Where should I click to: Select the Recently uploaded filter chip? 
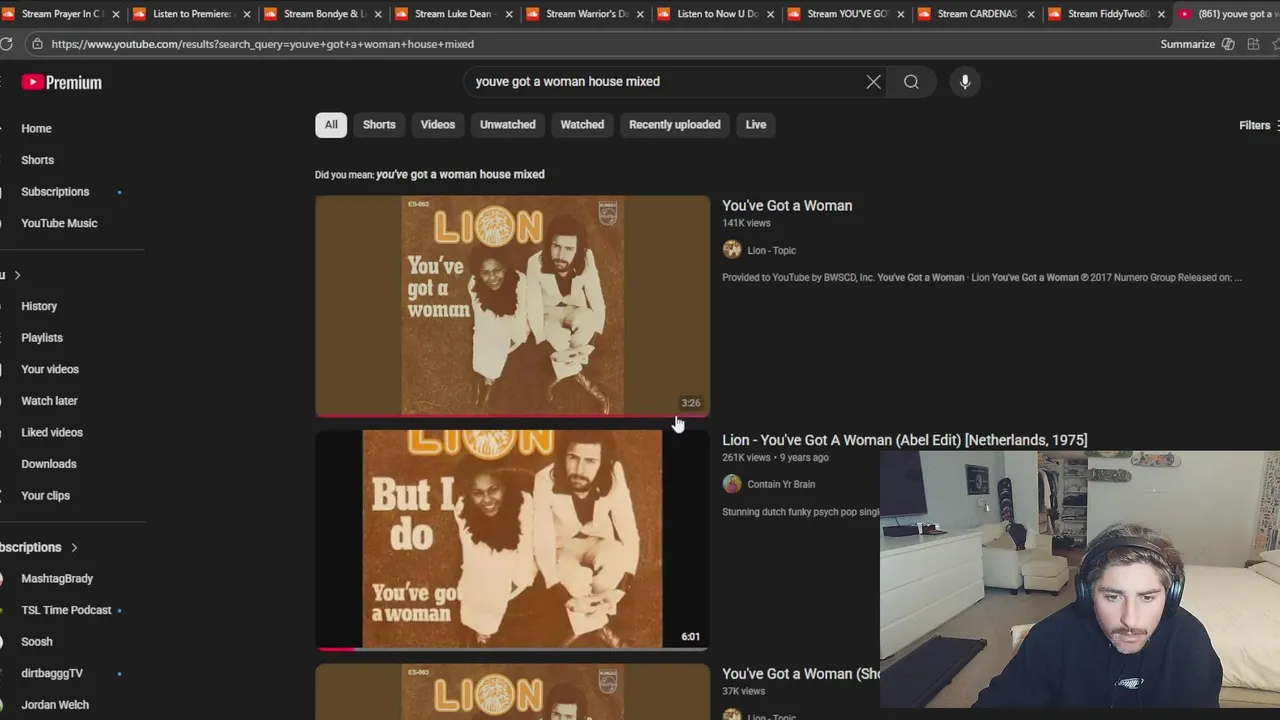(x=675, y=125)
